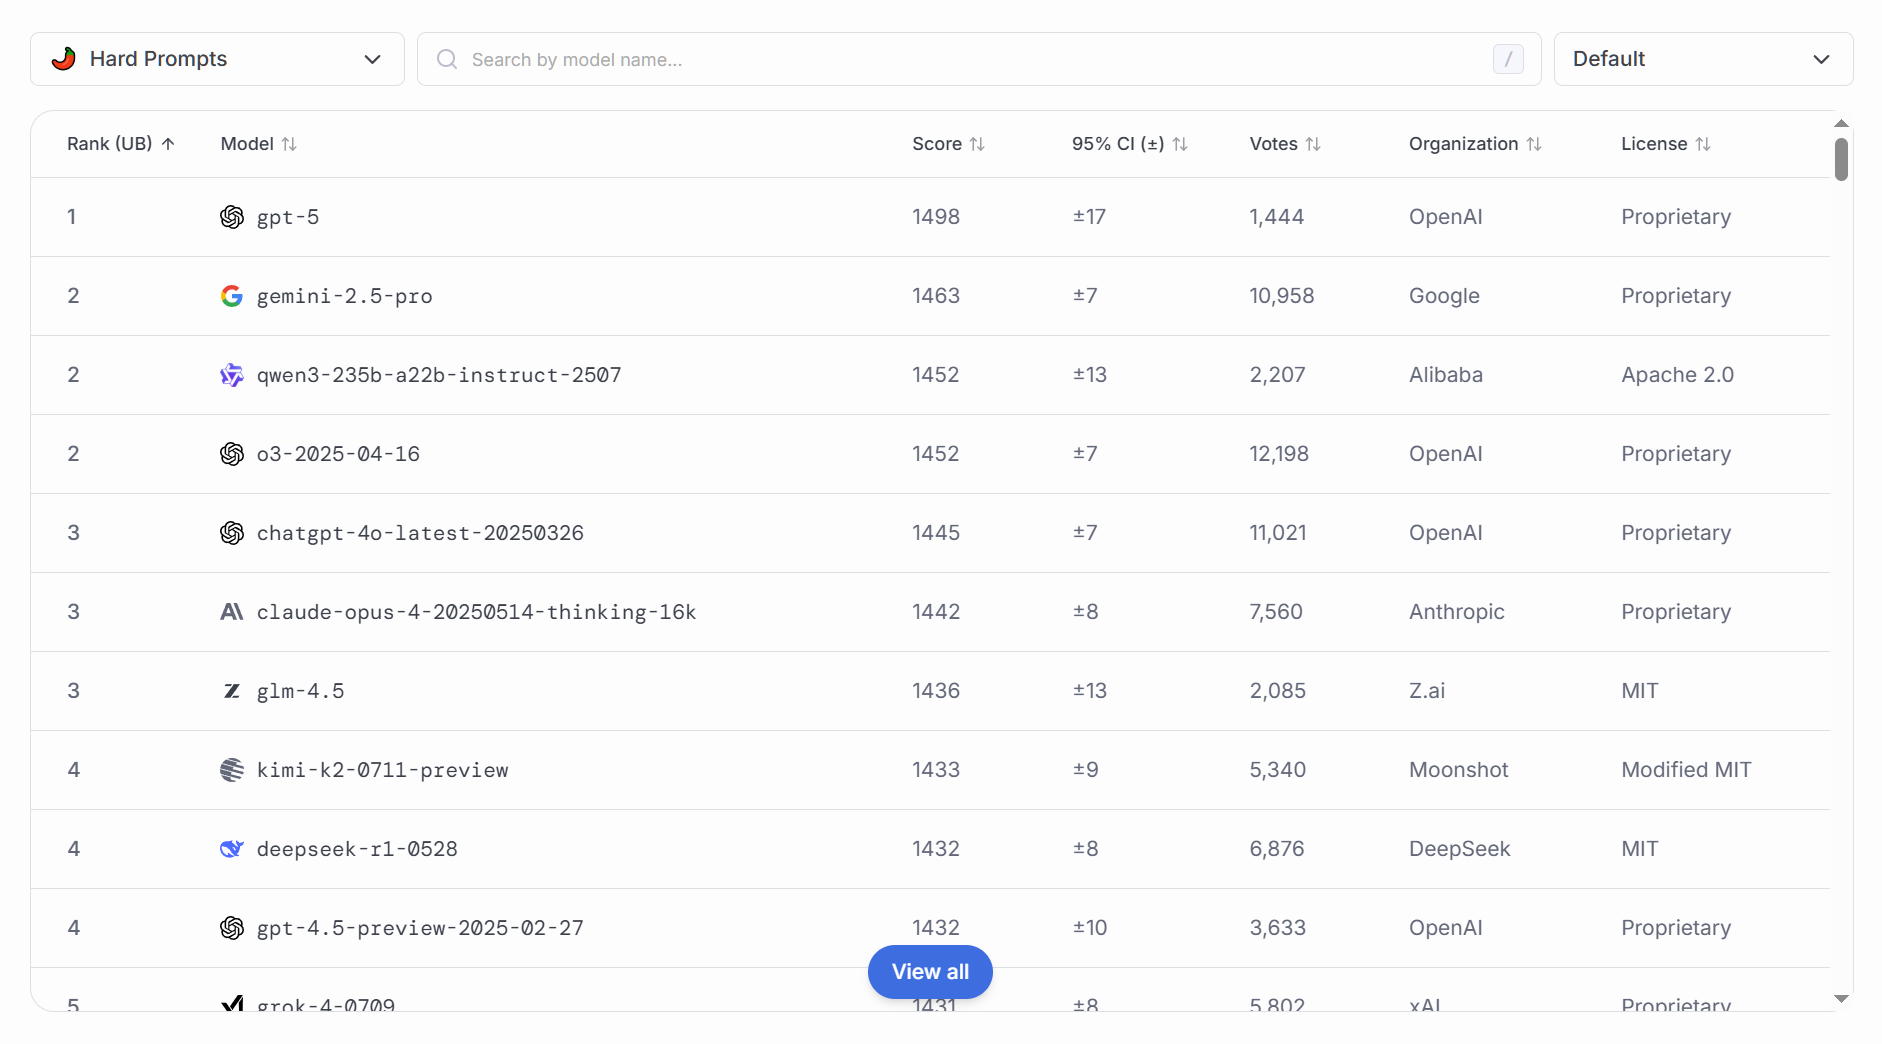Click the Moonshot logo beside kimi-k2-0711-preview
1882x1044 pixels.
[x=232, y=770]
